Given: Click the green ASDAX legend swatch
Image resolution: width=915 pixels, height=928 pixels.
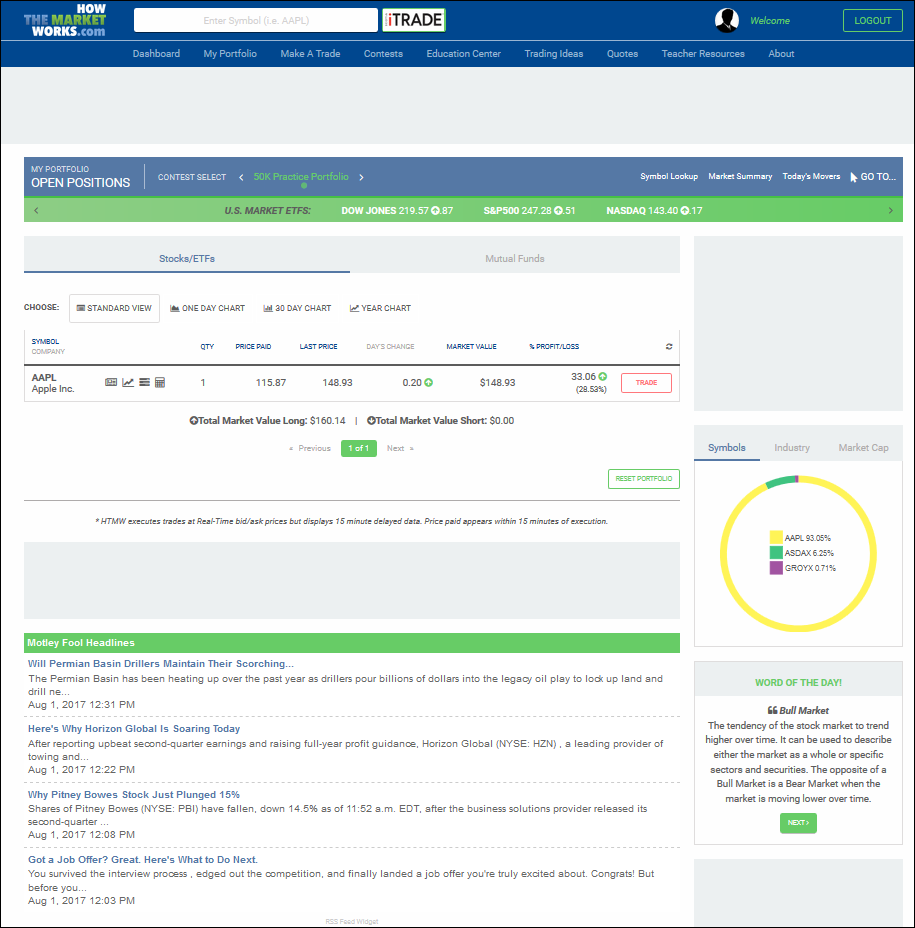Looking at the screenshot, I should 776,553.
